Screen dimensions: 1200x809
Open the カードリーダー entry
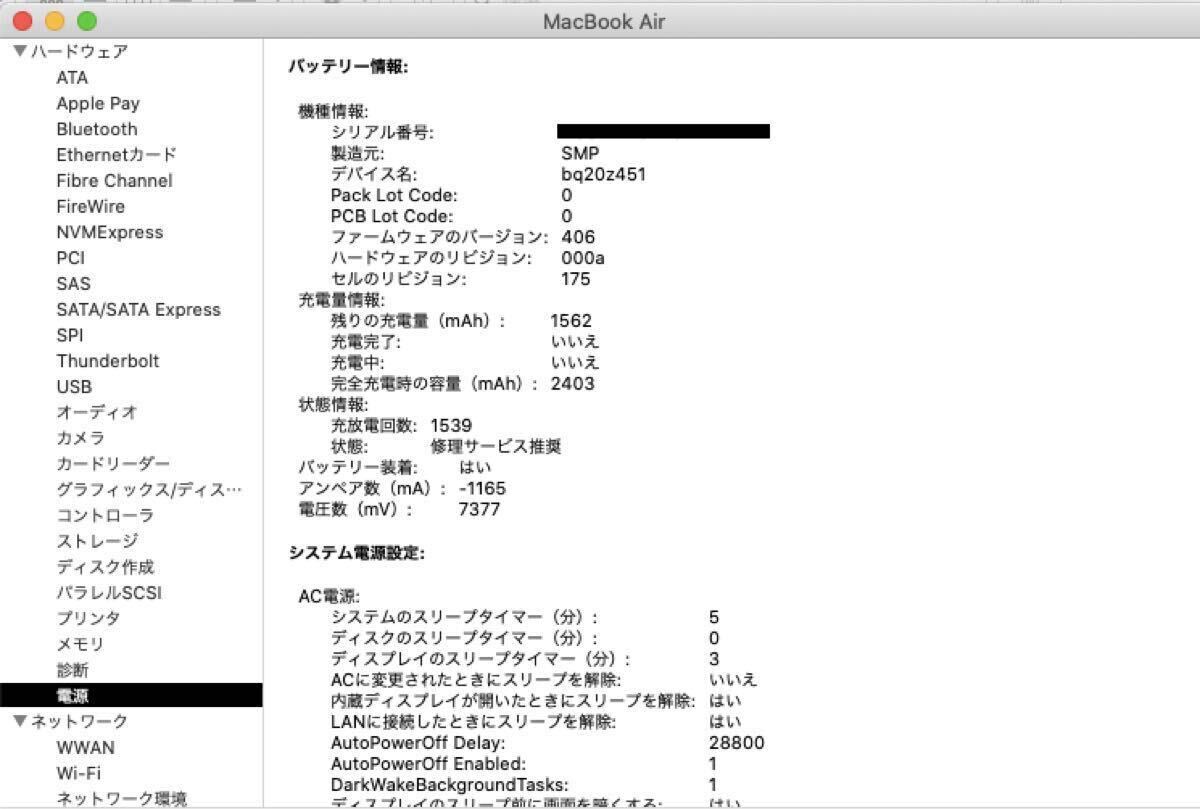[x=113, y=464]
